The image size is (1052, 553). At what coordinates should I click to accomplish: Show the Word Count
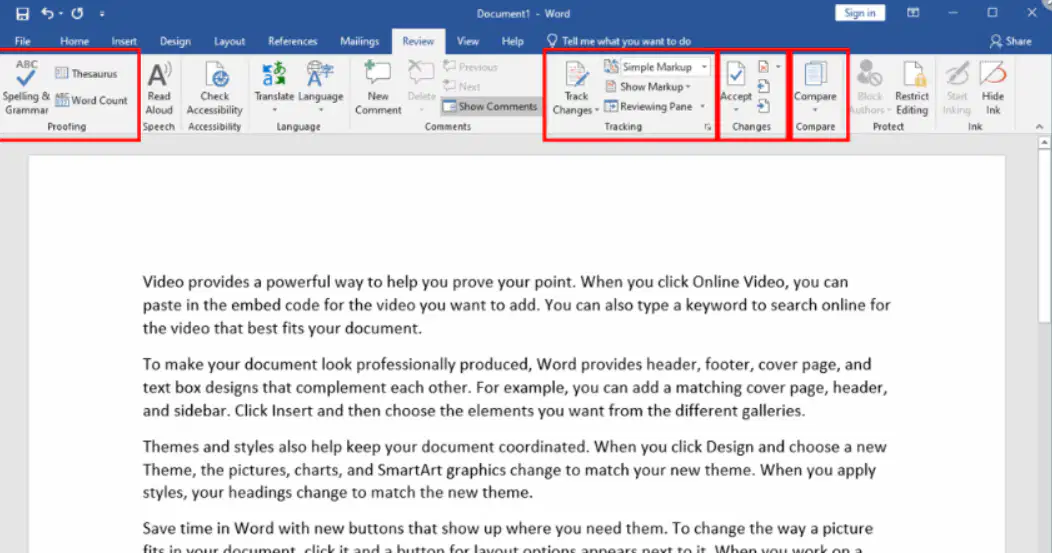click(x=91, y=100)
